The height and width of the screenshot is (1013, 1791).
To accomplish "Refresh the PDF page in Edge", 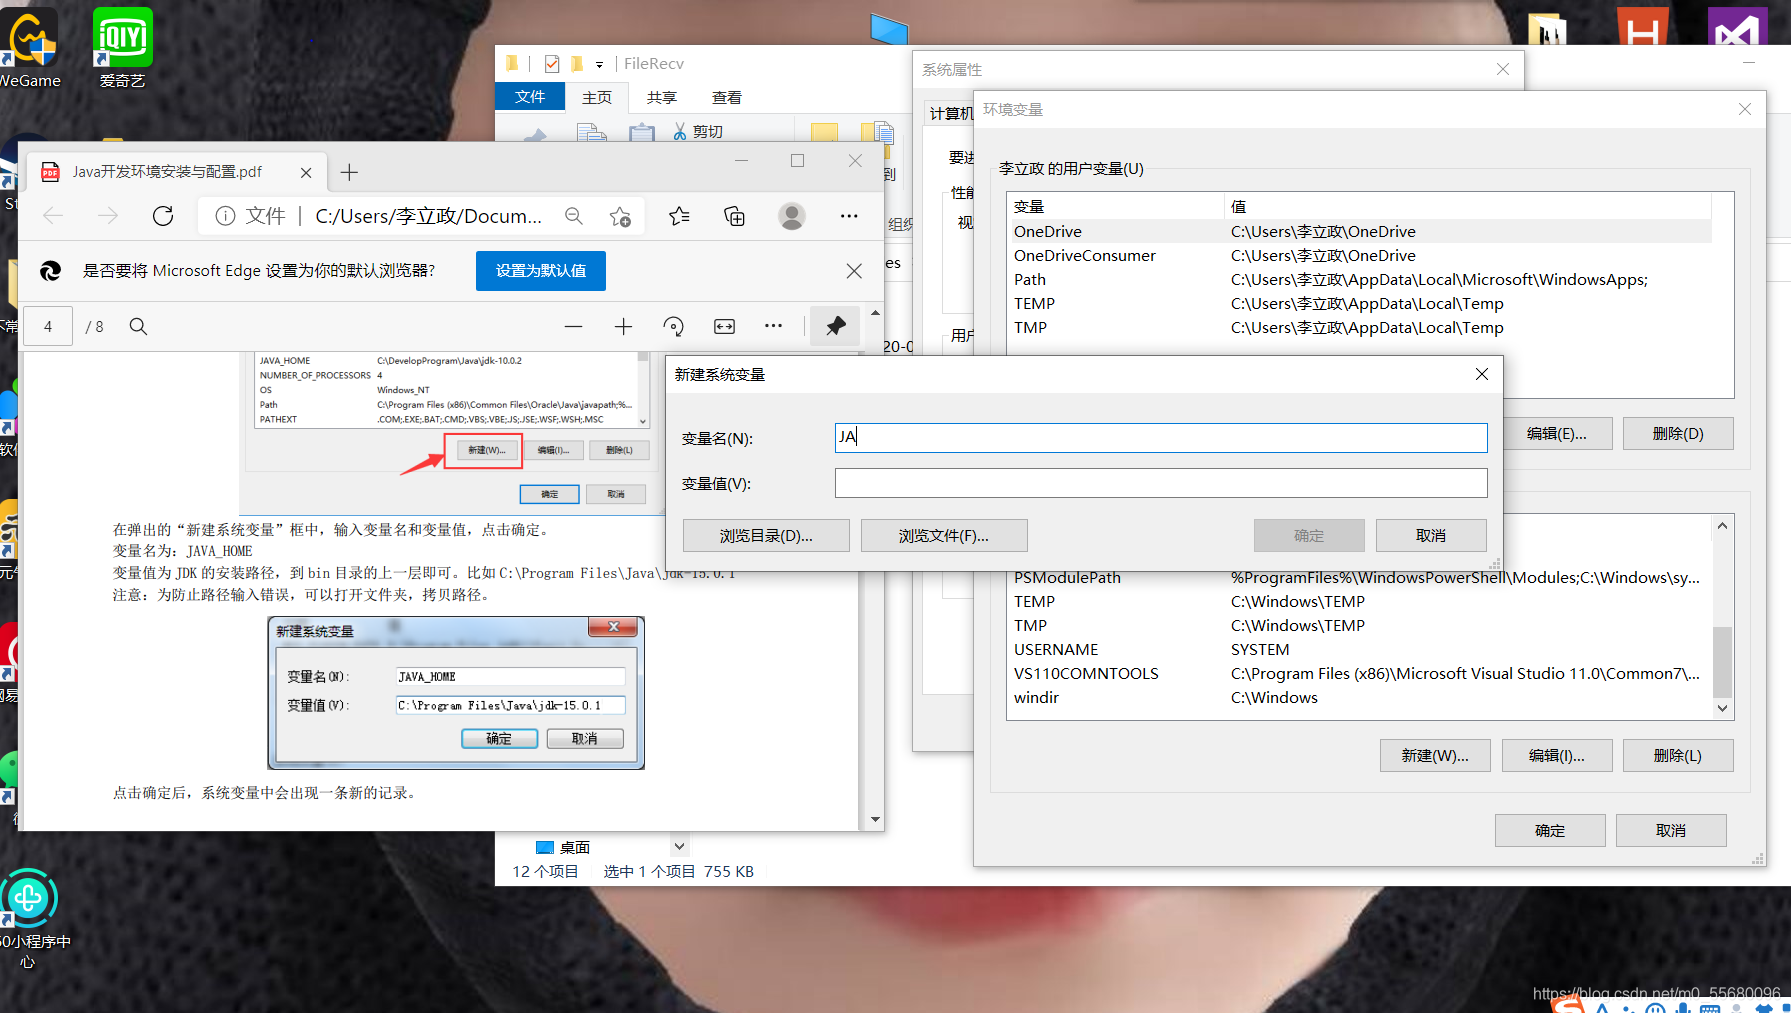I will coord(163,216).
